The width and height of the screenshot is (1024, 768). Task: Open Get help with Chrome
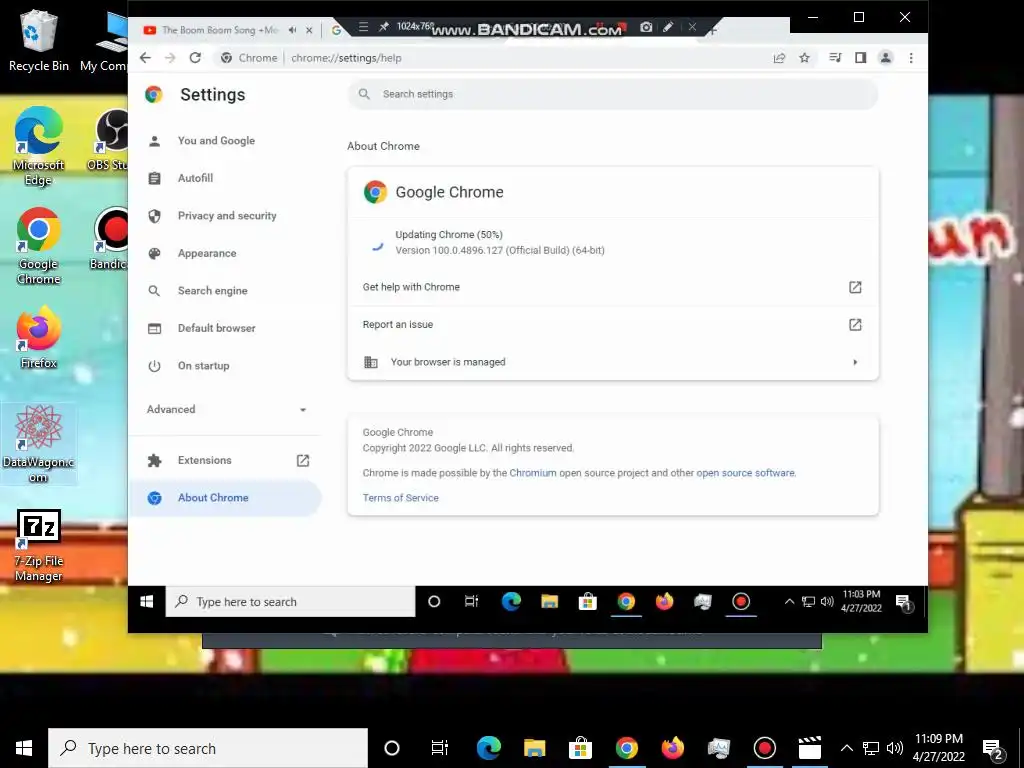pyautogui.click(x=613, y=287)
